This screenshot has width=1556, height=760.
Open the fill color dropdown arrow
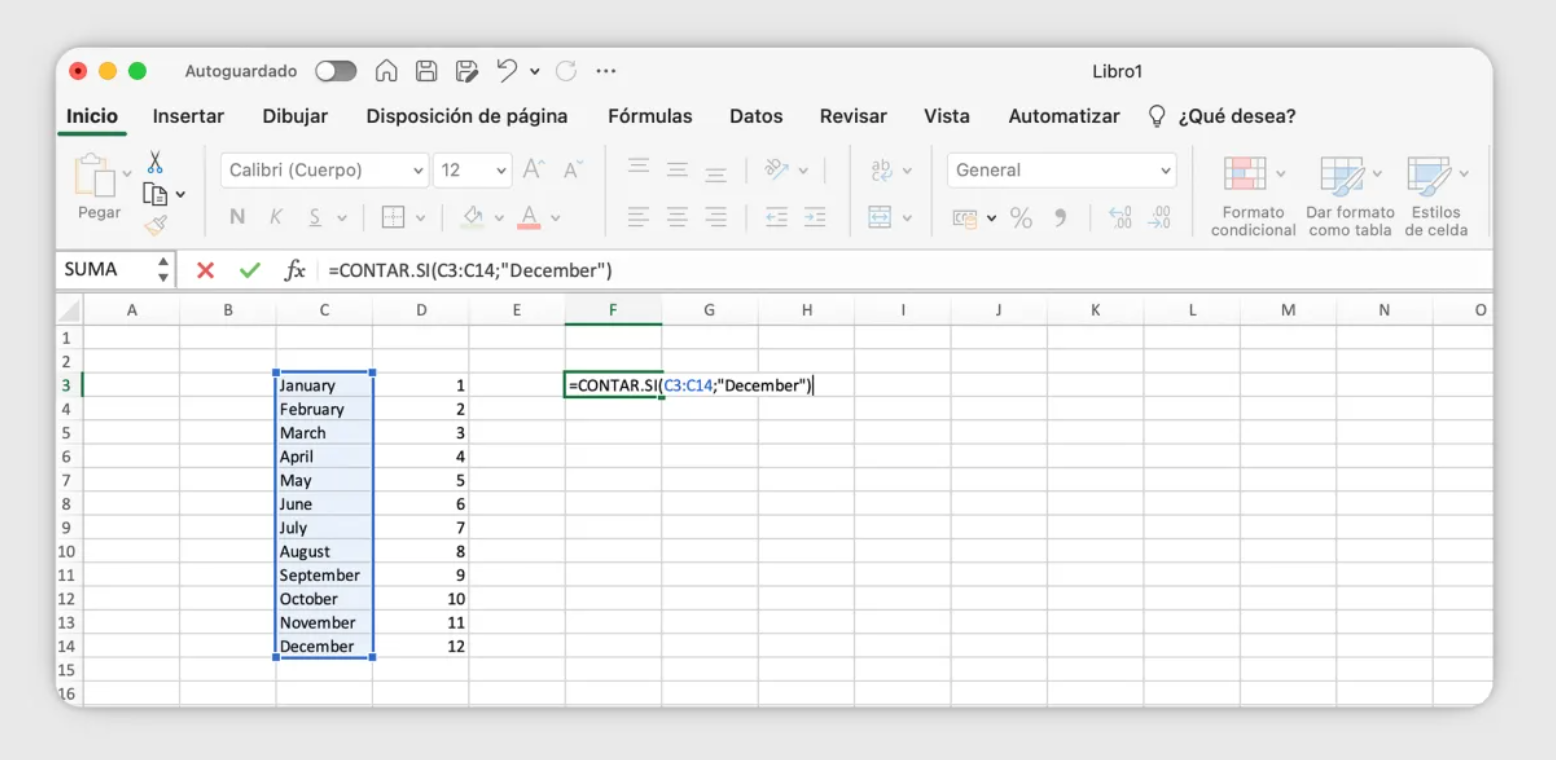[x=499, y=217]
